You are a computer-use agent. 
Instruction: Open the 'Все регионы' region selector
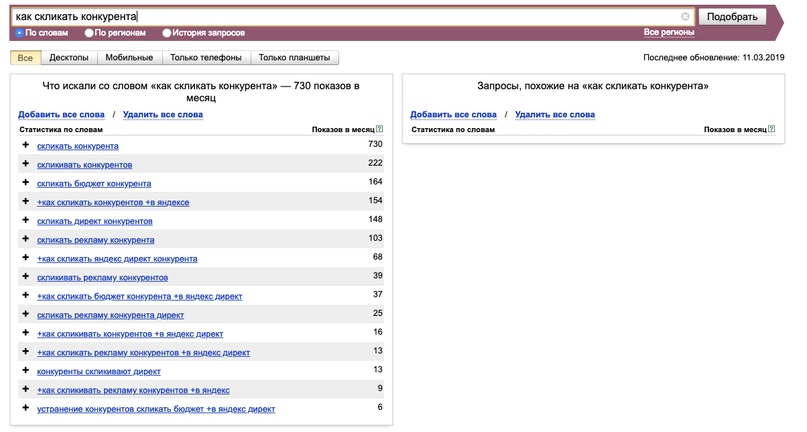(669, 33)
